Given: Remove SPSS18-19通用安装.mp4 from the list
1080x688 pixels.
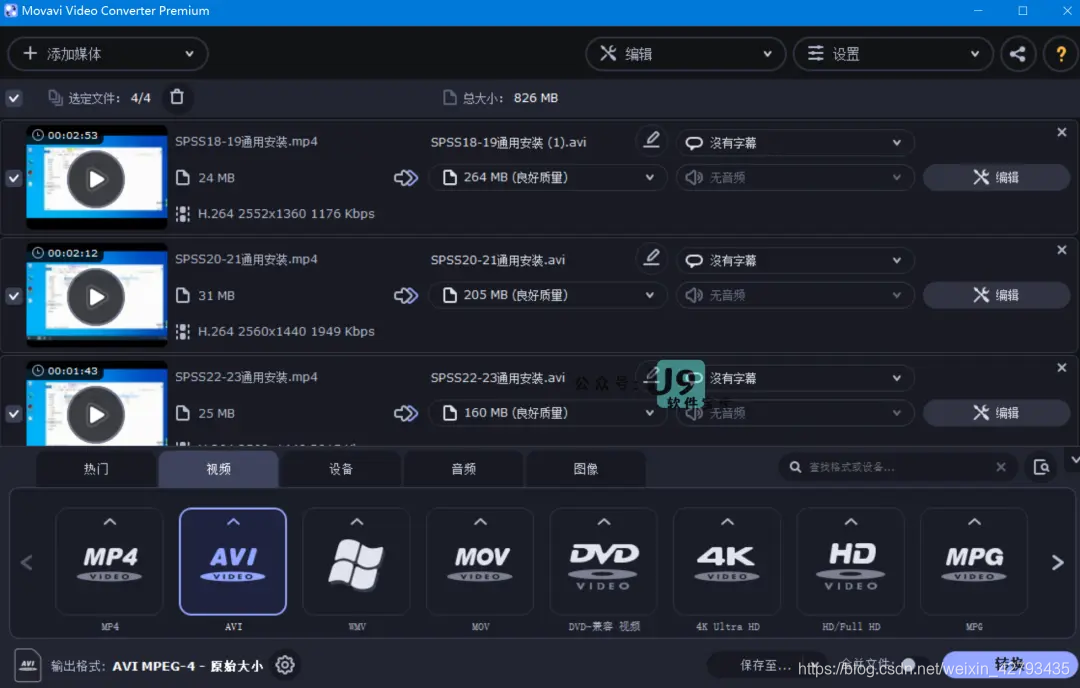Looking at the screenshot, I should click(x=1061, y=132).
